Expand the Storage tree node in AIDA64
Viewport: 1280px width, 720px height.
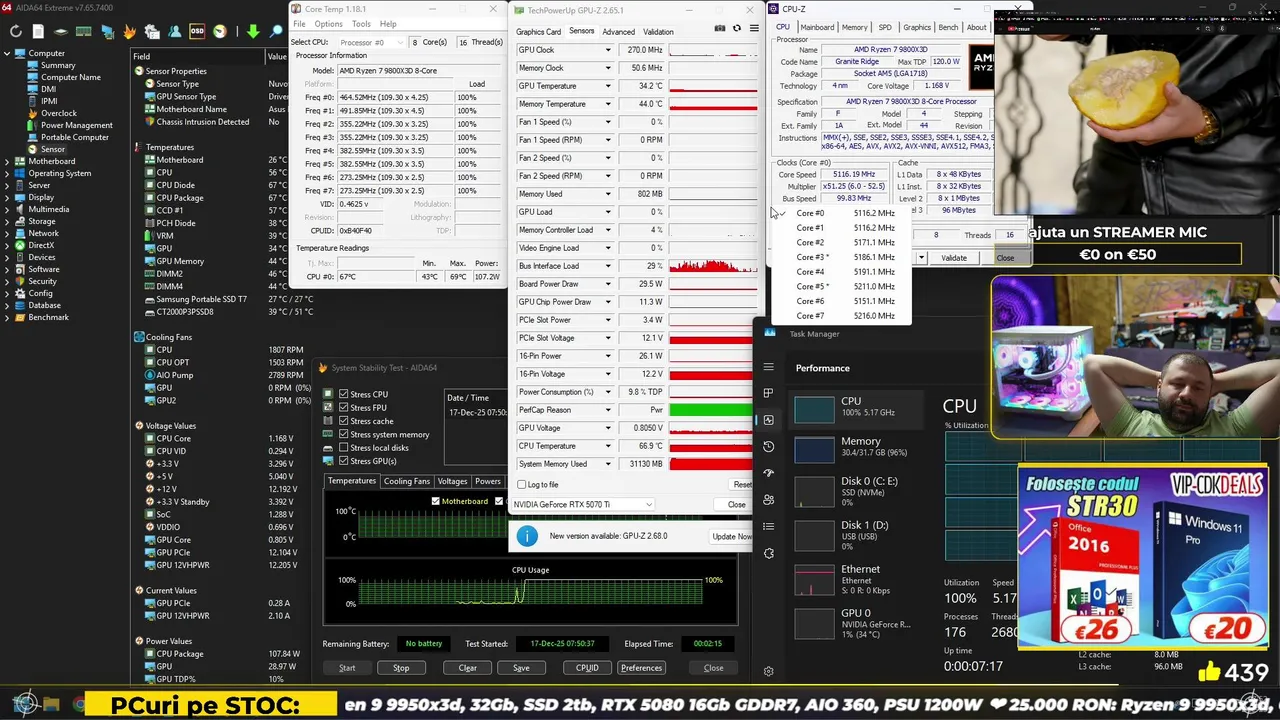[x=8, y=221]
